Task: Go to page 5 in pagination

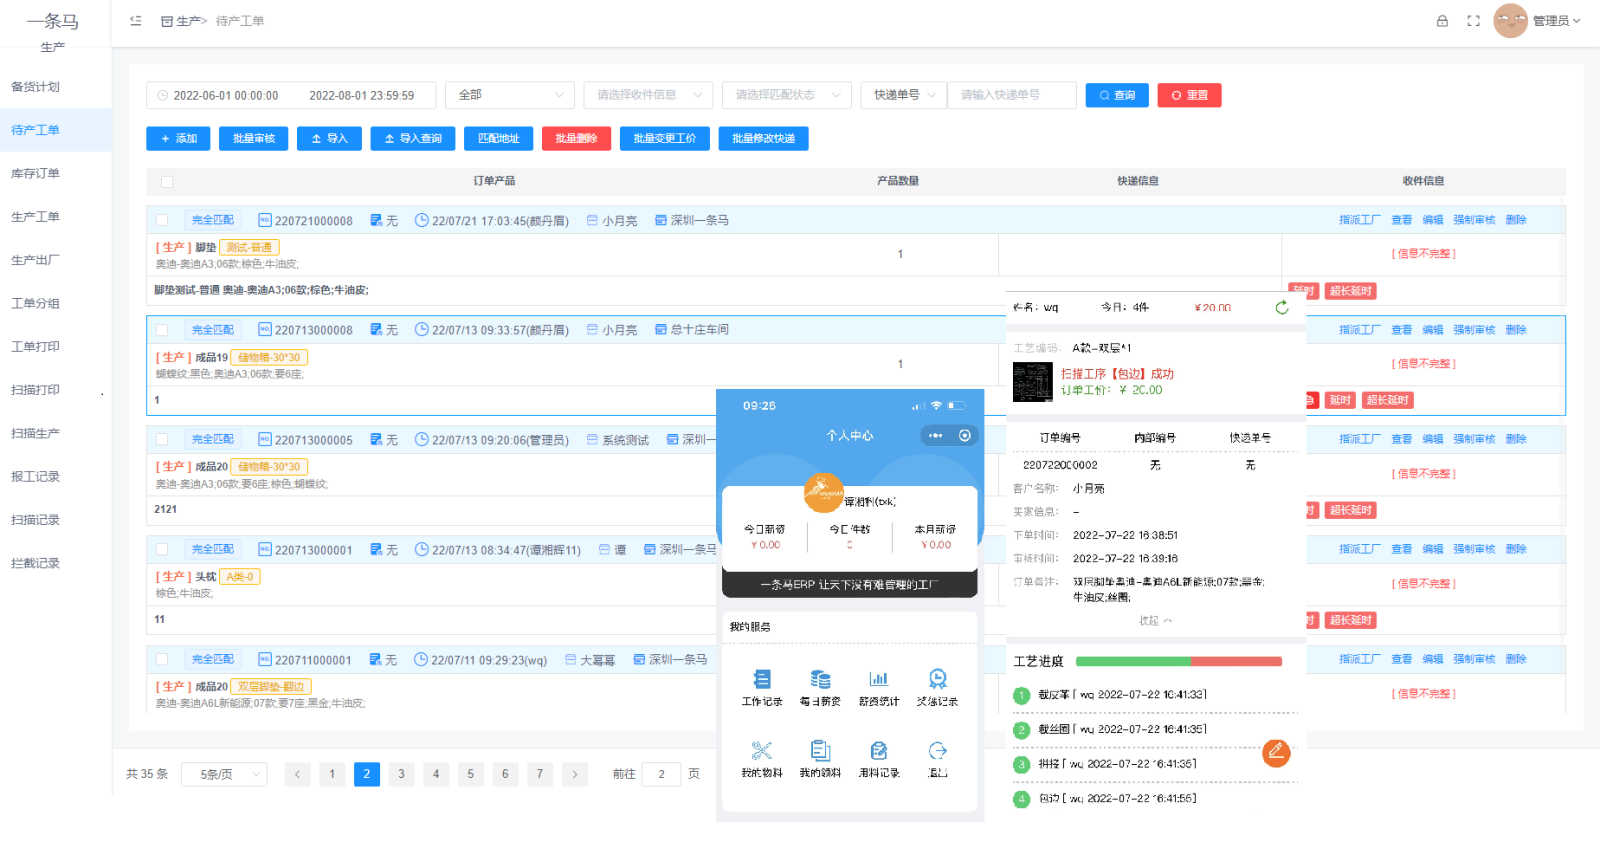Action: [470, 774]
